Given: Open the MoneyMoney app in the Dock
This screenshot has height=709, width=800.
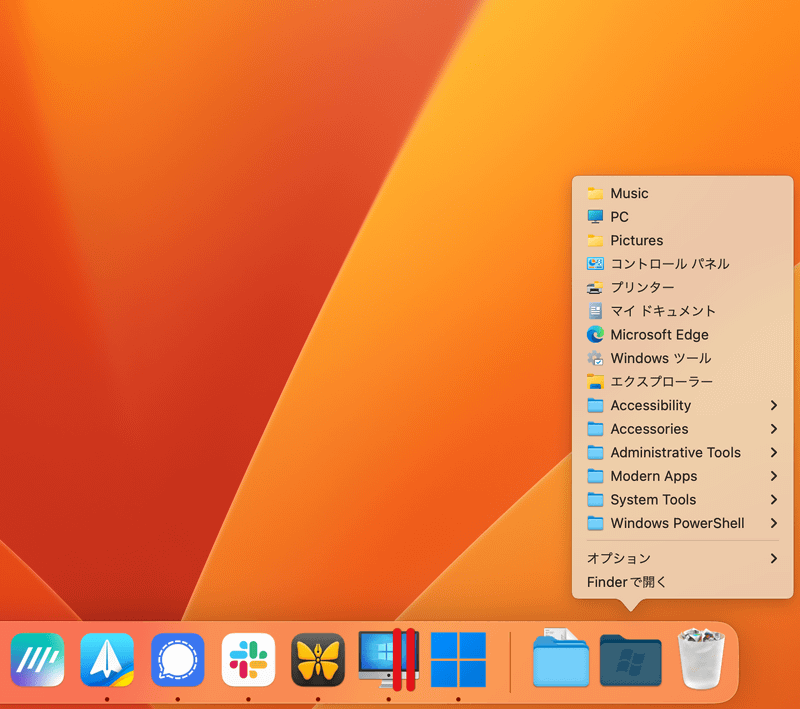Looking at the screenshot, I should 37,659.
